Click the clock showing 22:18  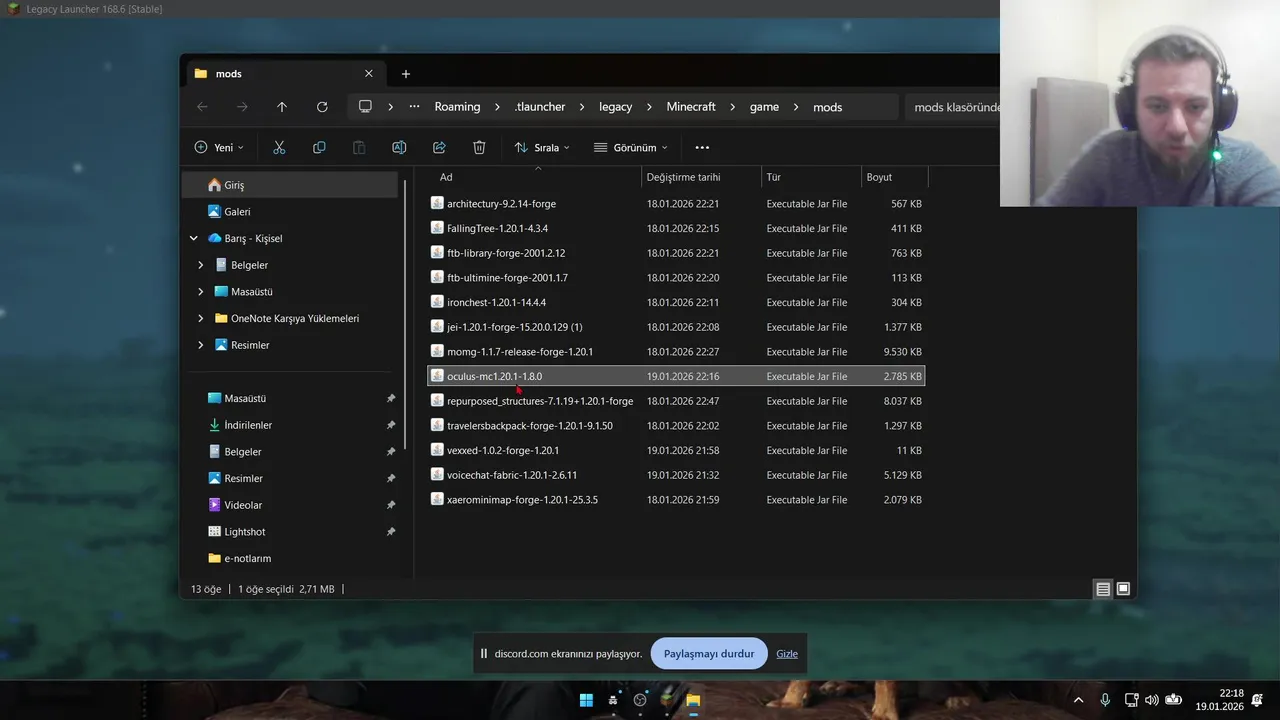click(1232, 693)
